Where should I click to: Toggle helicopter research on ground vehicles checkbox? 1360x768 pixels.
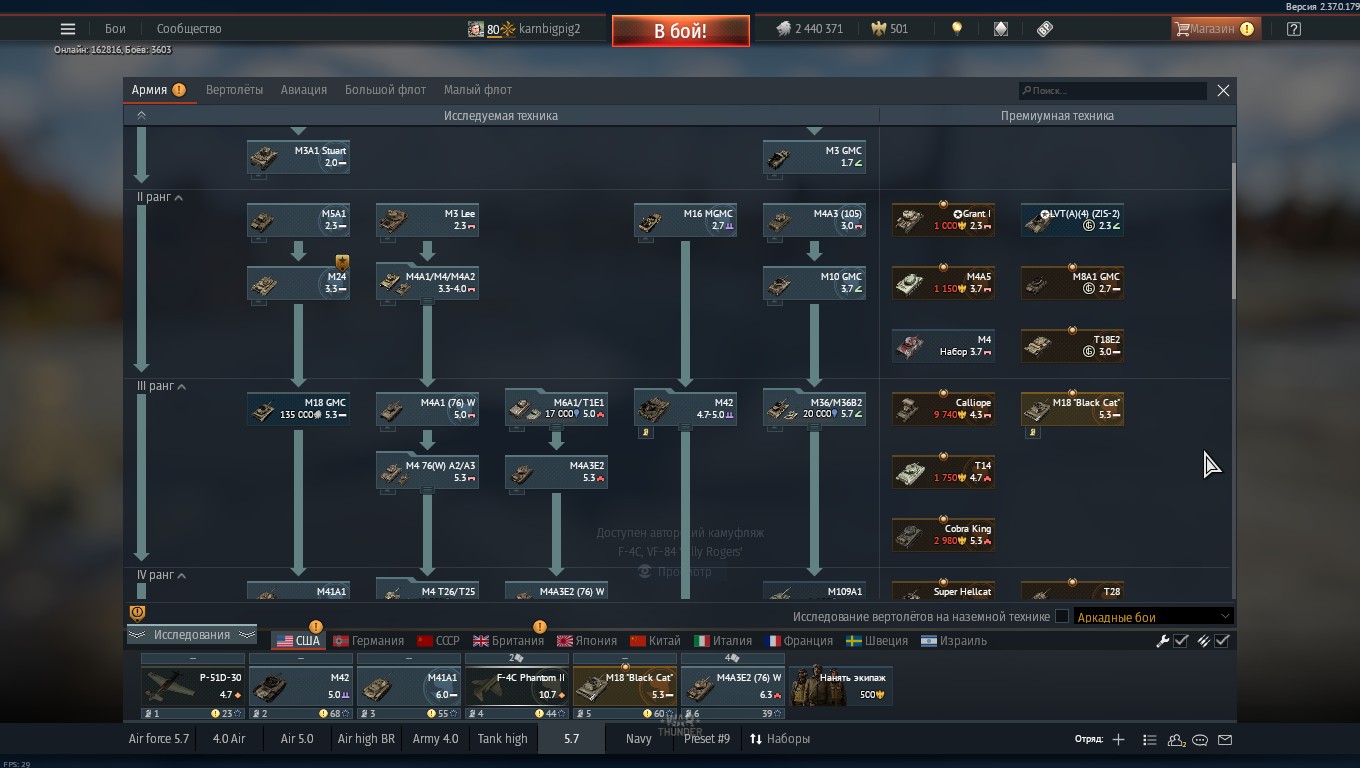1062,617
